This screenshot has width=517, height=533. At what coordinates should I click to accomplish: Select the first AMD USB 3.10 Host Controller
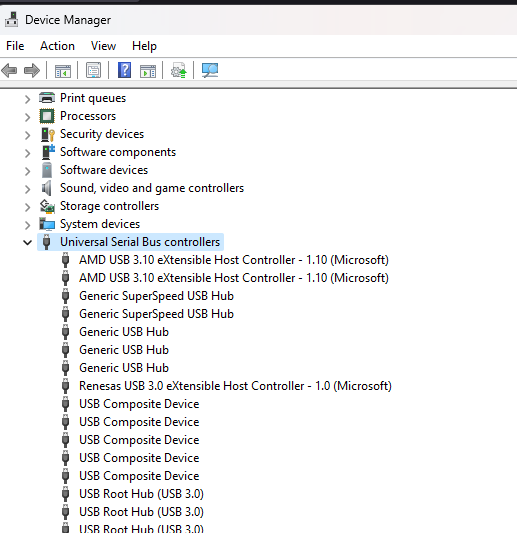[234, 260]
